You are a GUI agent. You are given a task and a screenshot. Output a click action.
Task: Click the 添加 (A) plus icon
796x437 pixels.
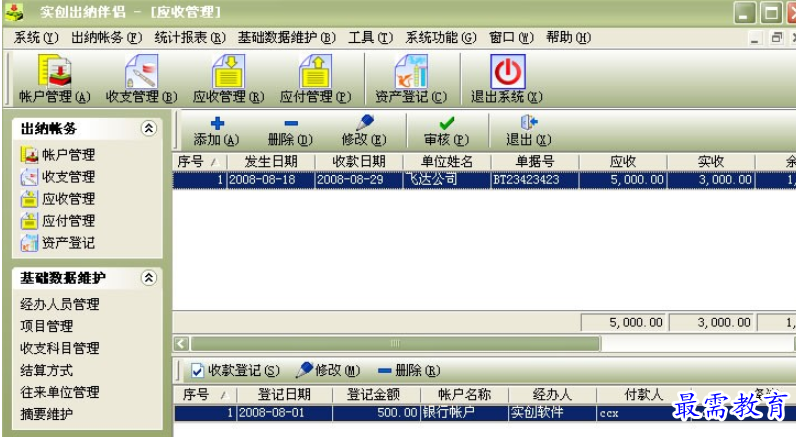[217, 123]
